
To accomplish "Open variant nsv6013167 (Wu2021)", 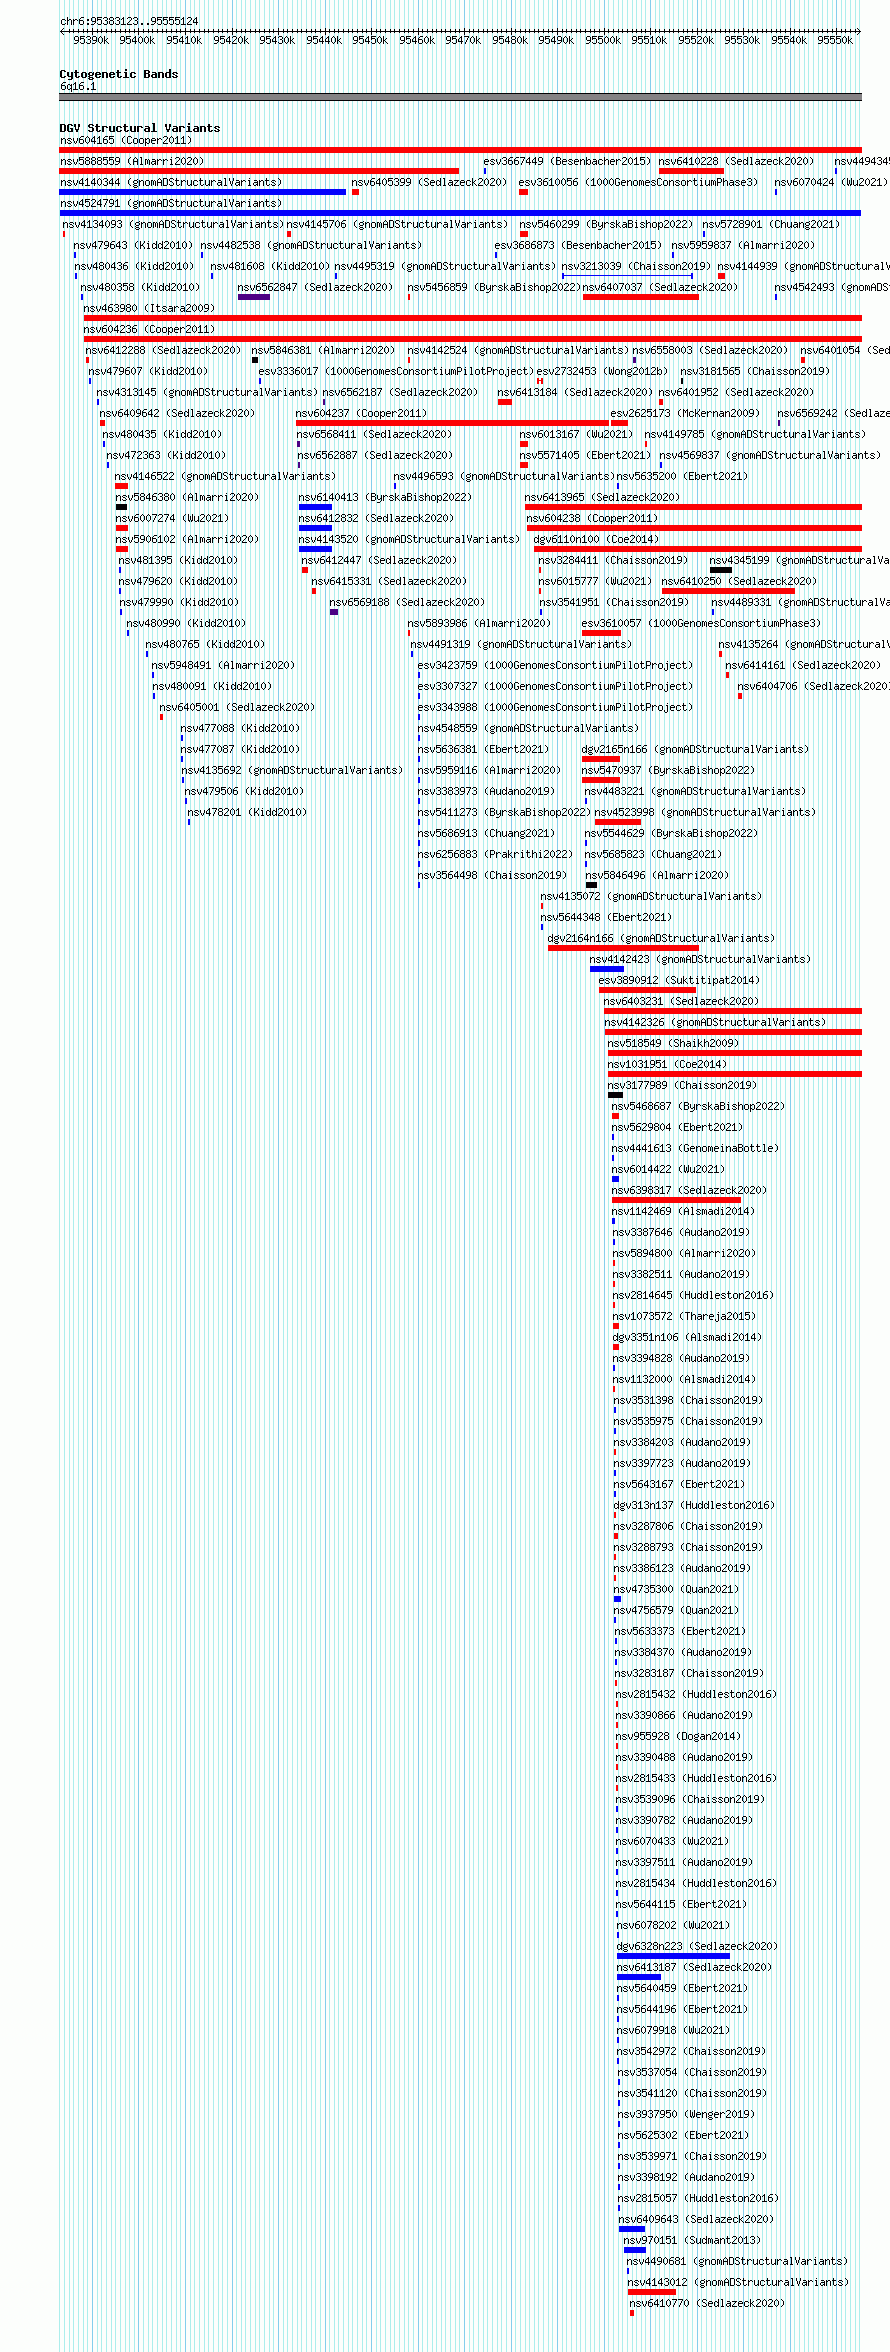I will coord(576,434).
